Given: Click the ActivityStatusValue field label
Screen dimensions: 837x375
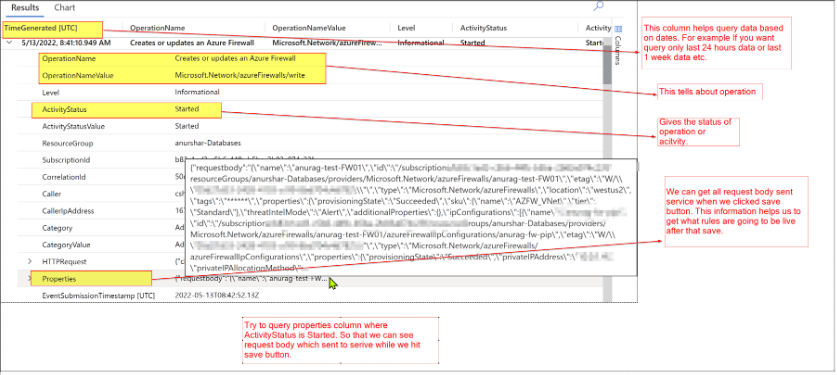Looking at the screenshot, I should [x=73, y=126].
